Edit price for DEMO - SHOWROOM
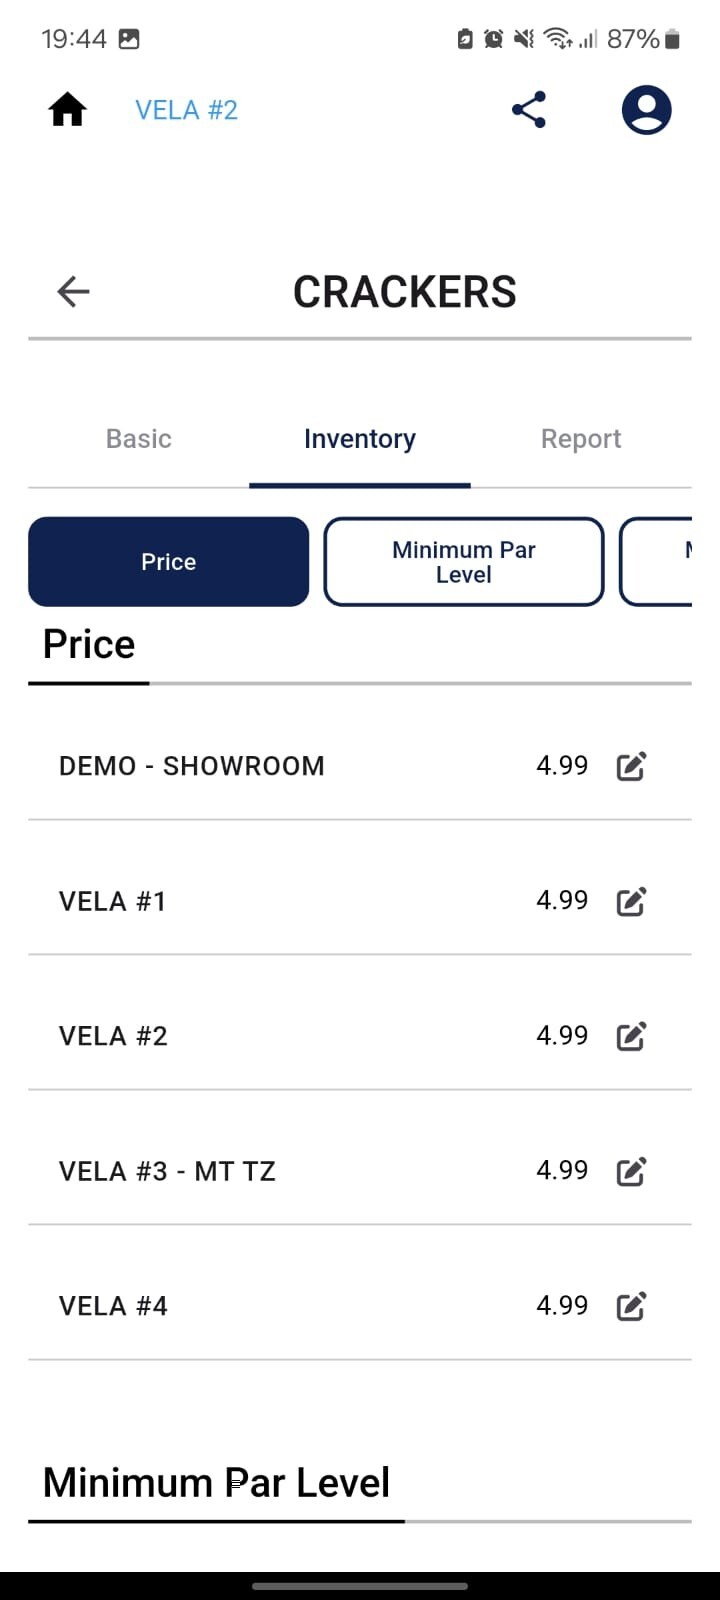Image resolution: width=720 pixels, height=1600 pixels. pos(631,767)
